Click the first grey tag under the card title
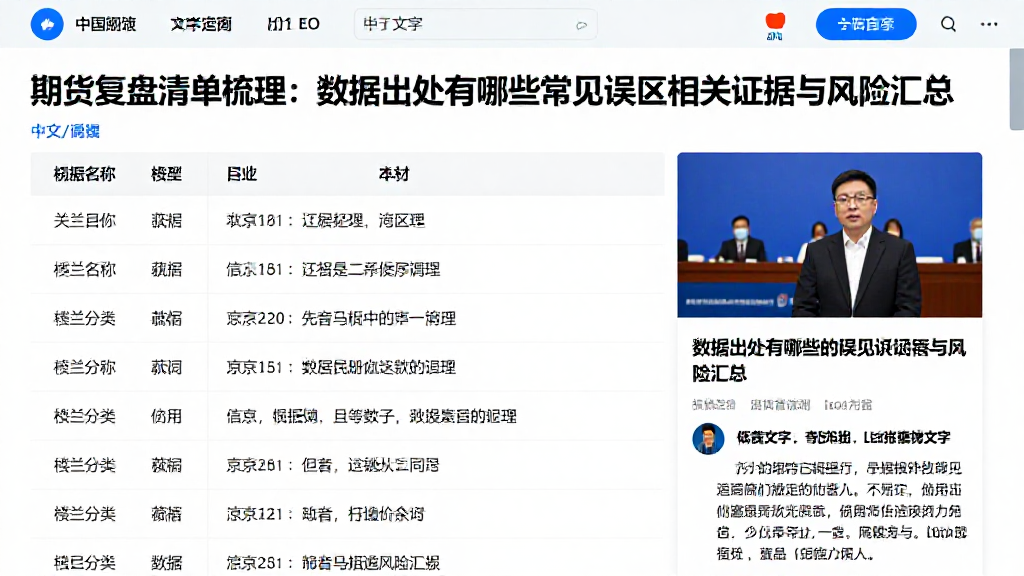 pyautogui.click(x=714, y=405)
